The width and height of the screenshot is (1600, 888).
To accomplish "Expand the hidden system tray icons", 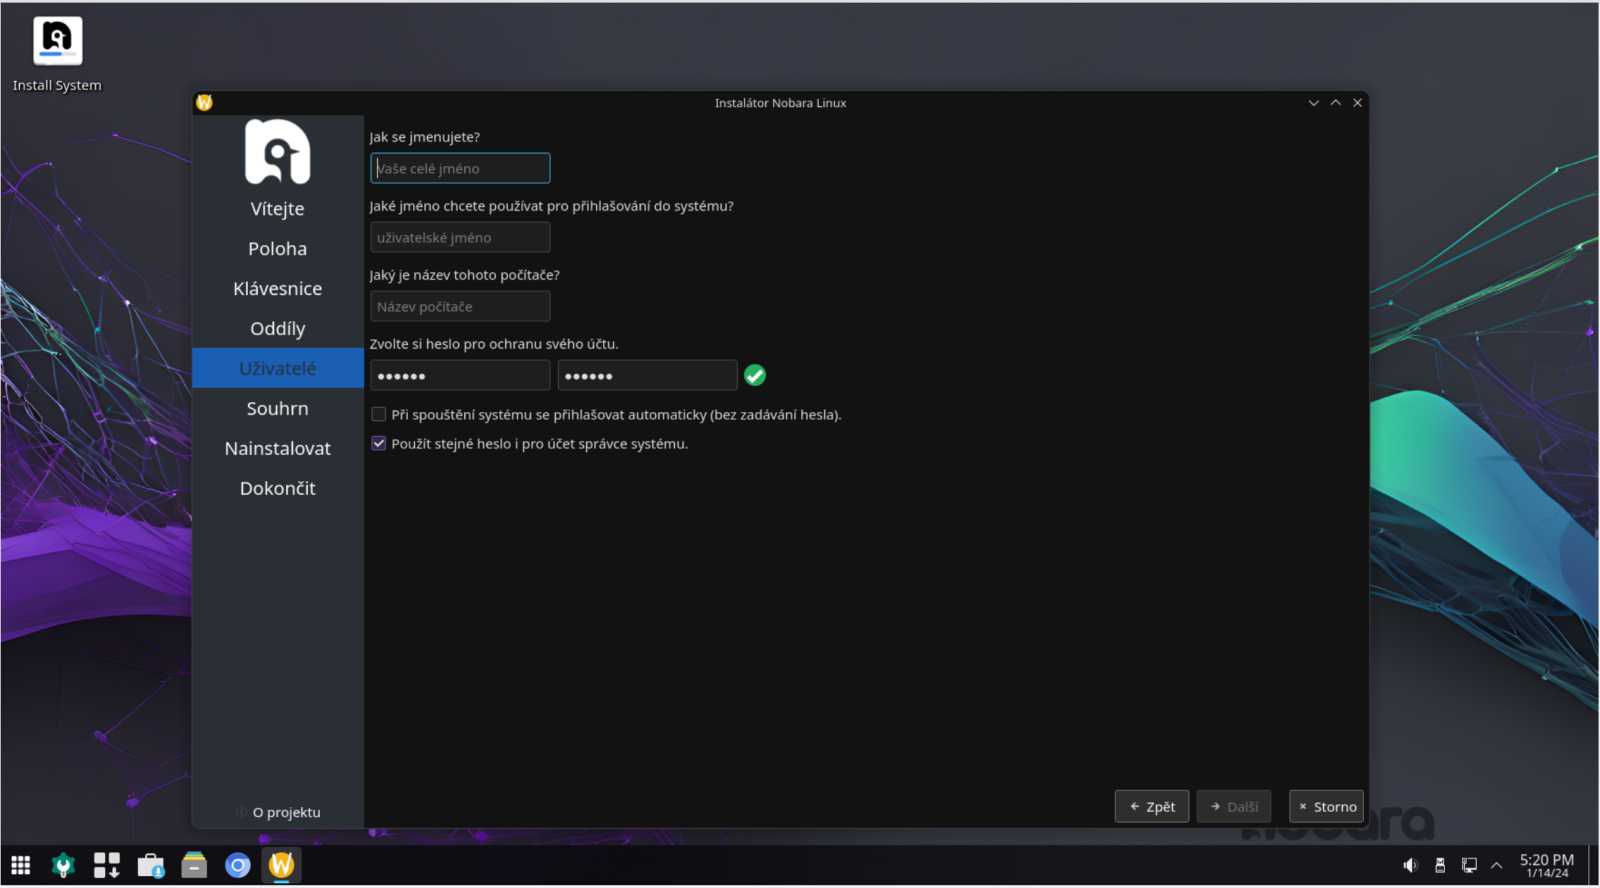I will pos(1497,865).
